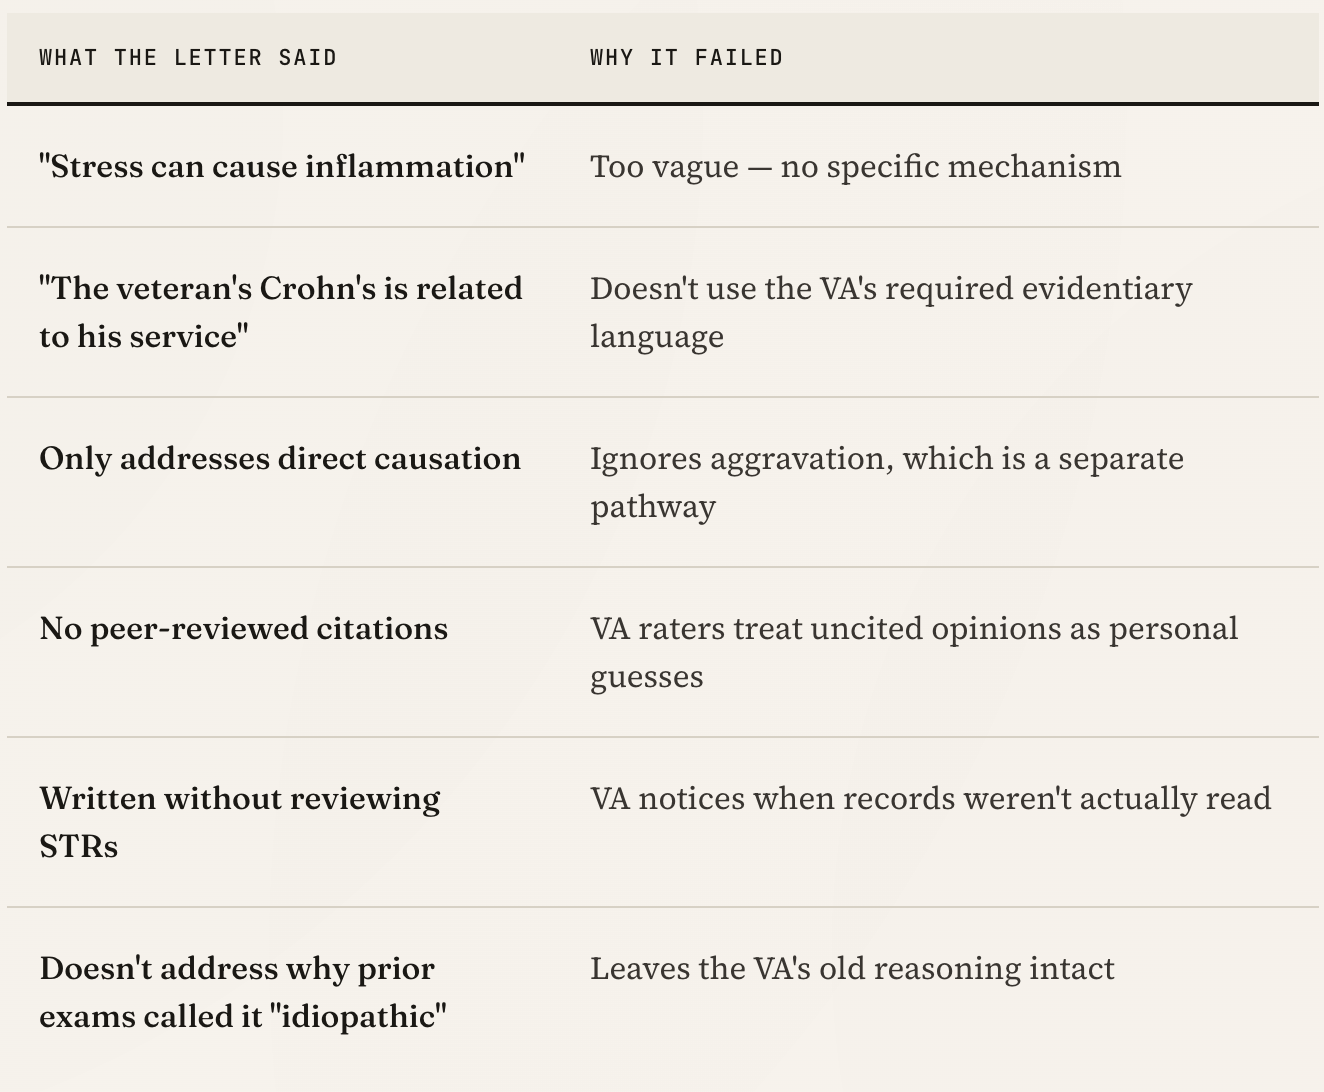
Task: Click "Doesn't use the VA's required evidentiary language"
Action: (x=890, y=312)
